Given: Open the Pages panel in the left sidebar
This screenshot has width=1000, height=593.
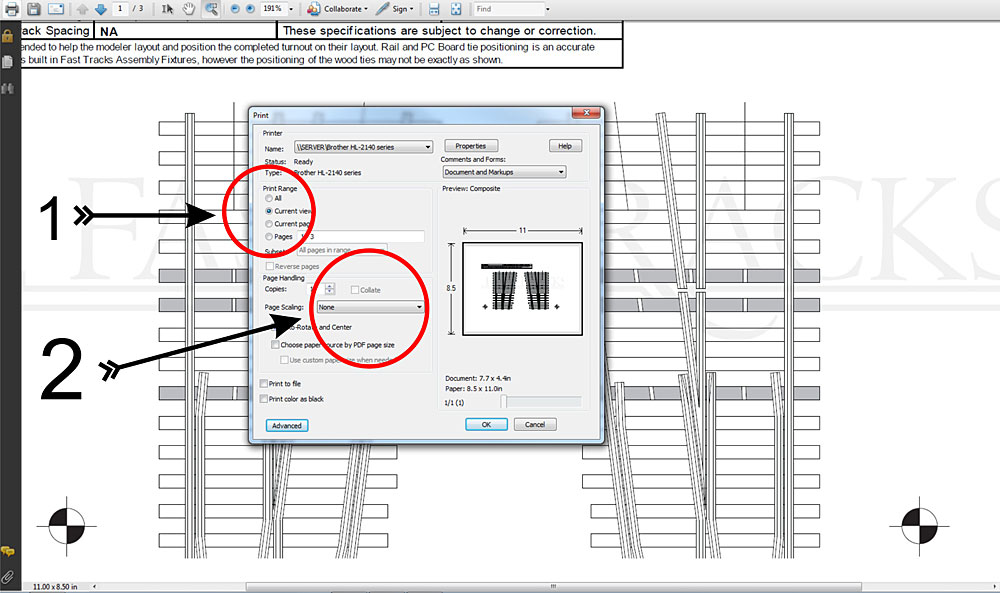Looking at the screenshot, I should tap(8, 62).
